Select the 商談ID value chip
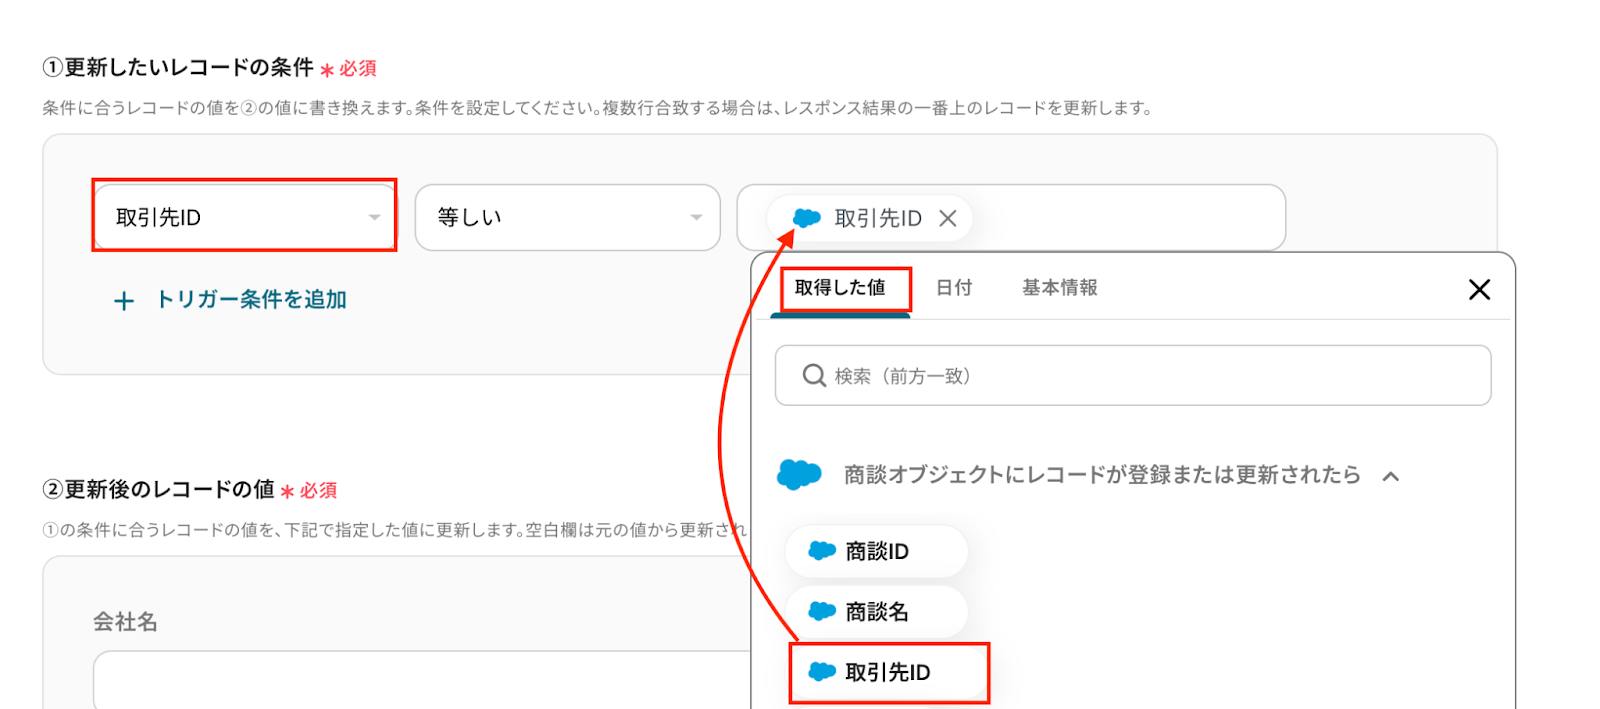The image size is (1600, 709). point(876,551)
